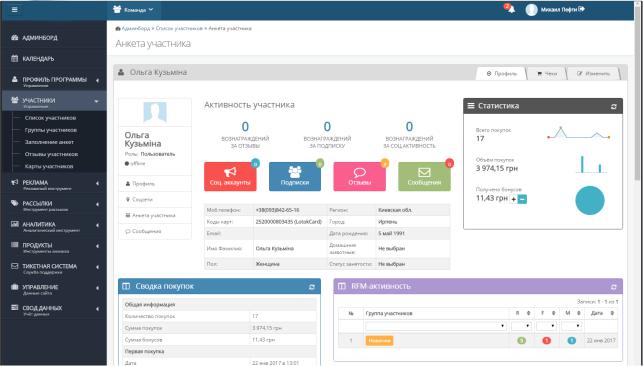Image resolution: width=643 pixels, height=366 pixels.
Task: Click the orange group badge in RFM row
Action: click(379, 341)
